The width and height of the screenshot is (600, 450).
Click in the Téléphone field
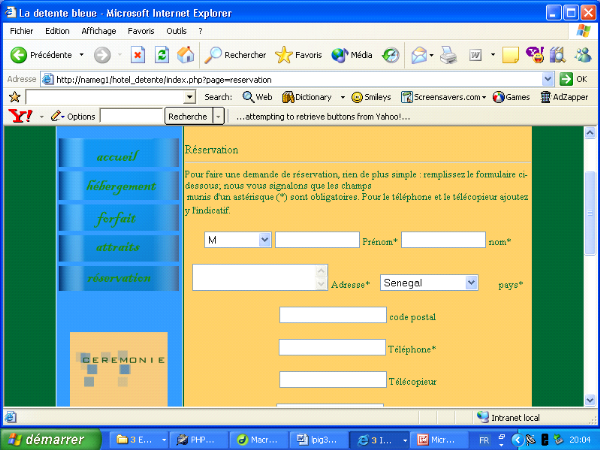coord(332,347)
